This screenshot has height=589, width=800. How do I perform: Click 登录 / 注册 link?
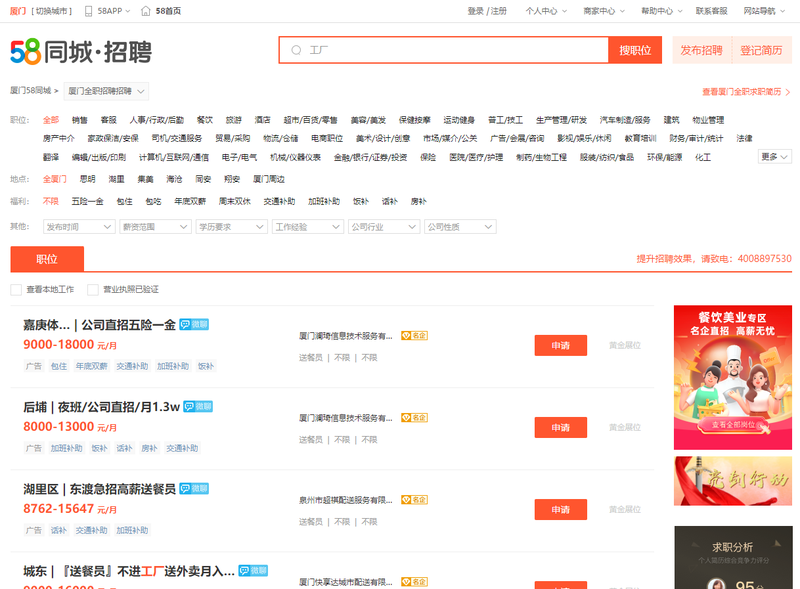point(487,11)
